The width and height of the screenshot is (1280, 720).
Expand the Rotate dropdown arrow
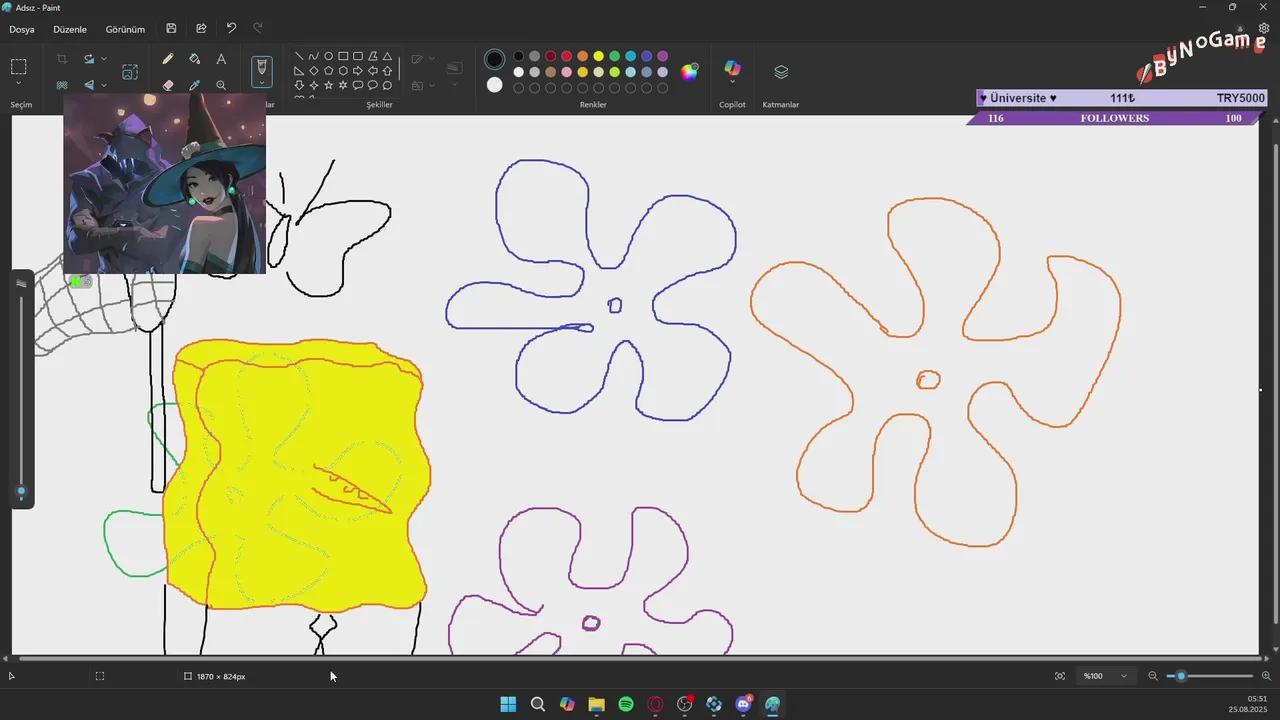tap(104, 59)
